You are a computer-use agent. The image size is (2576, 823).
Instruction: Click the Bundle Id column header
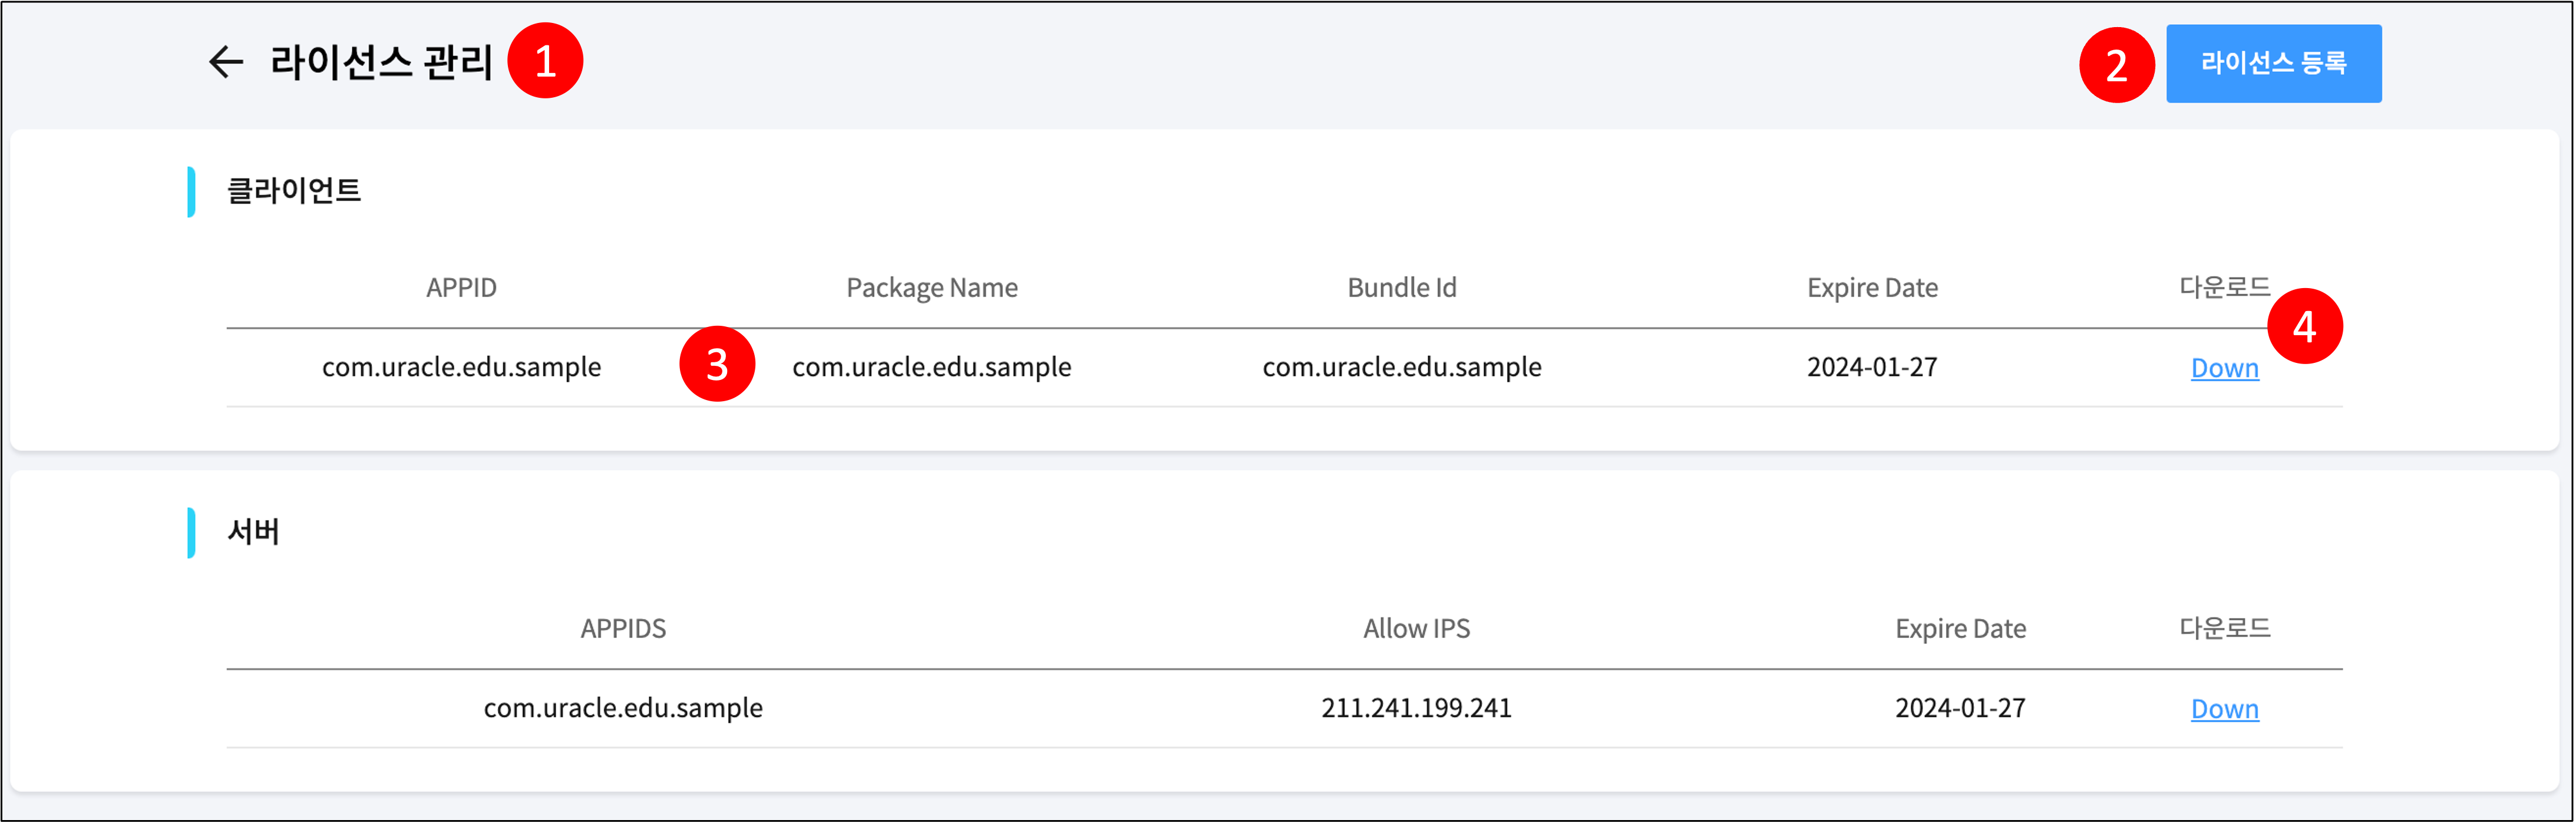[1402, 288]
